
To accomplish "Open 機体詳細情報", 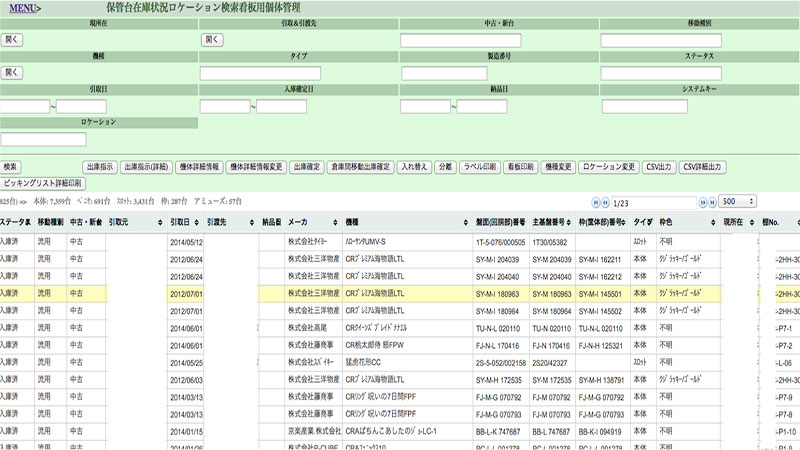I will click(x=199, y=167).
